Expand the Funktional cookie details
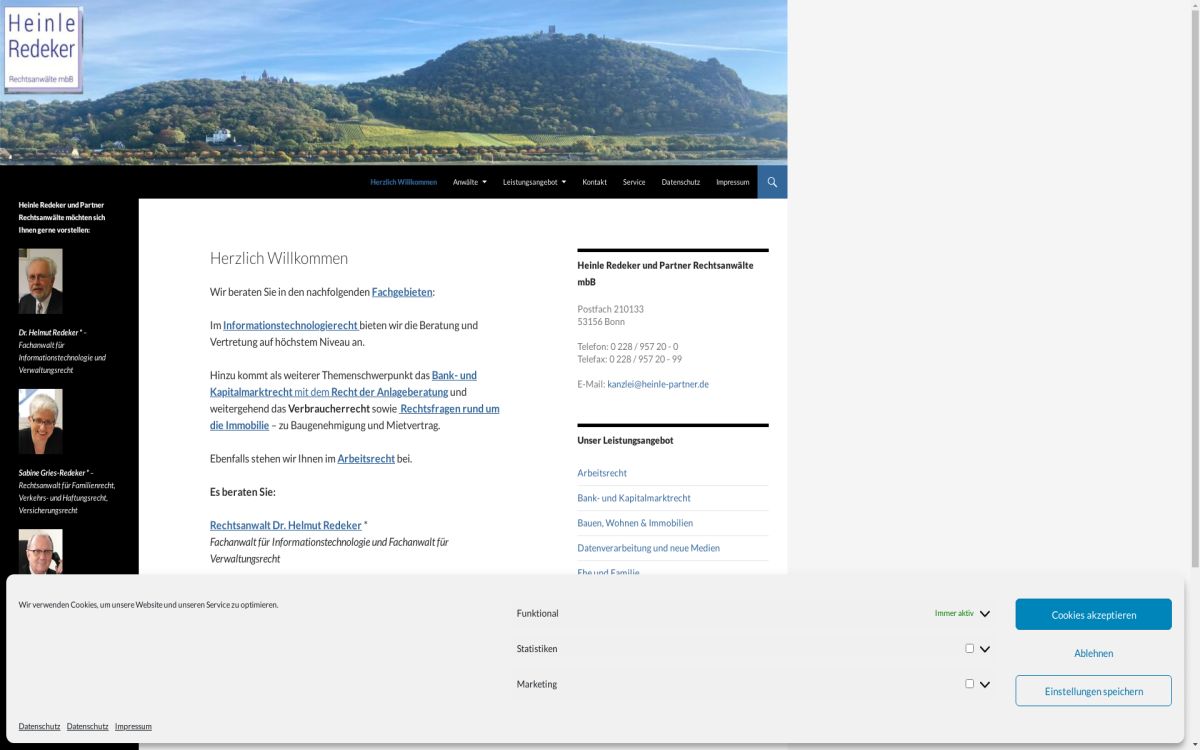Image resolution: width=1200 pixels, height=750 pixels. click(x=985, y=614)
